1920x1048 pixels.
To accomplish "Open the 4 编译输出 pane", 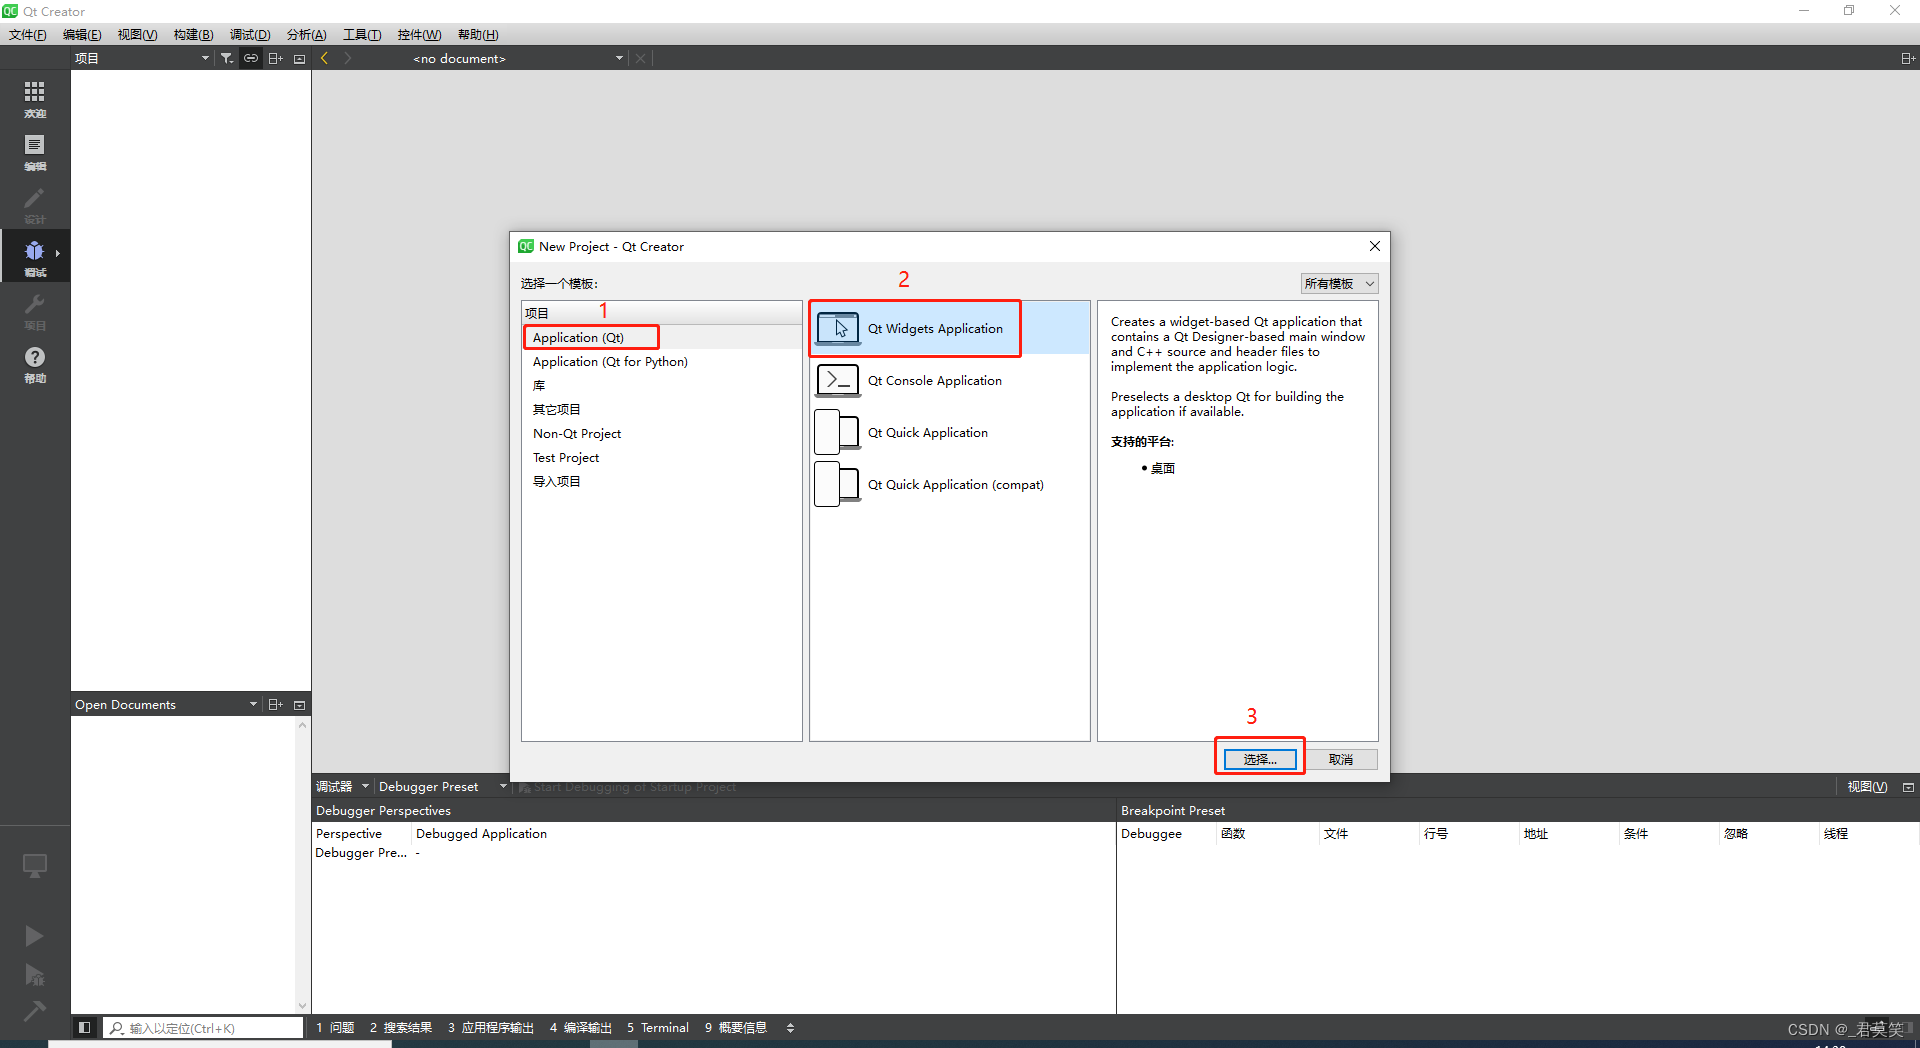I will point(580,1027).
